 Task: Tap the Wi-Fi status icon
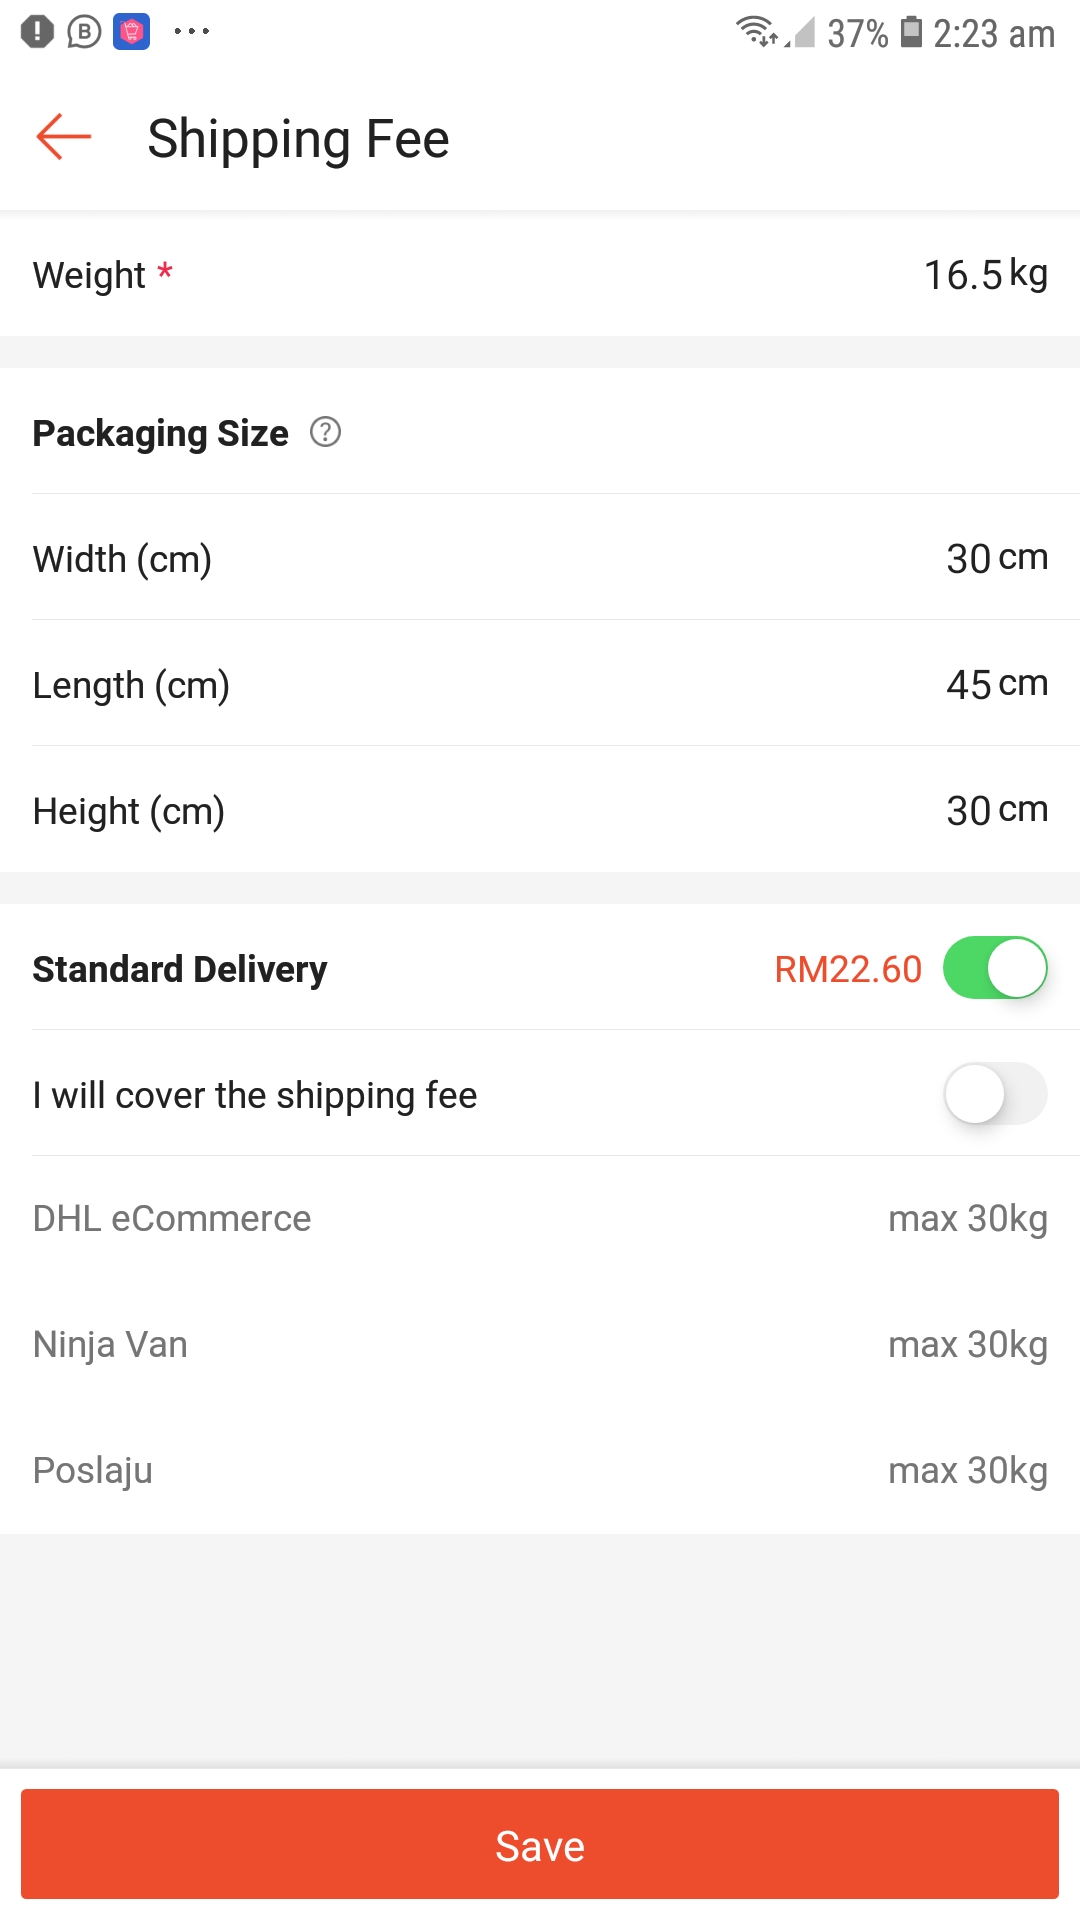(x=757, y=32)
